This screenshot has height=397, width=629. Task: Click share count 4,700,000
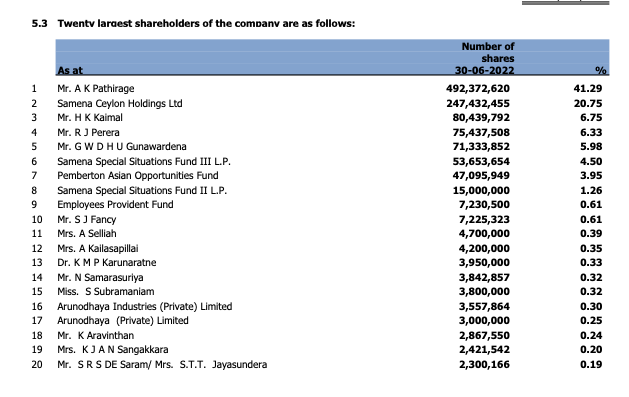484,233
